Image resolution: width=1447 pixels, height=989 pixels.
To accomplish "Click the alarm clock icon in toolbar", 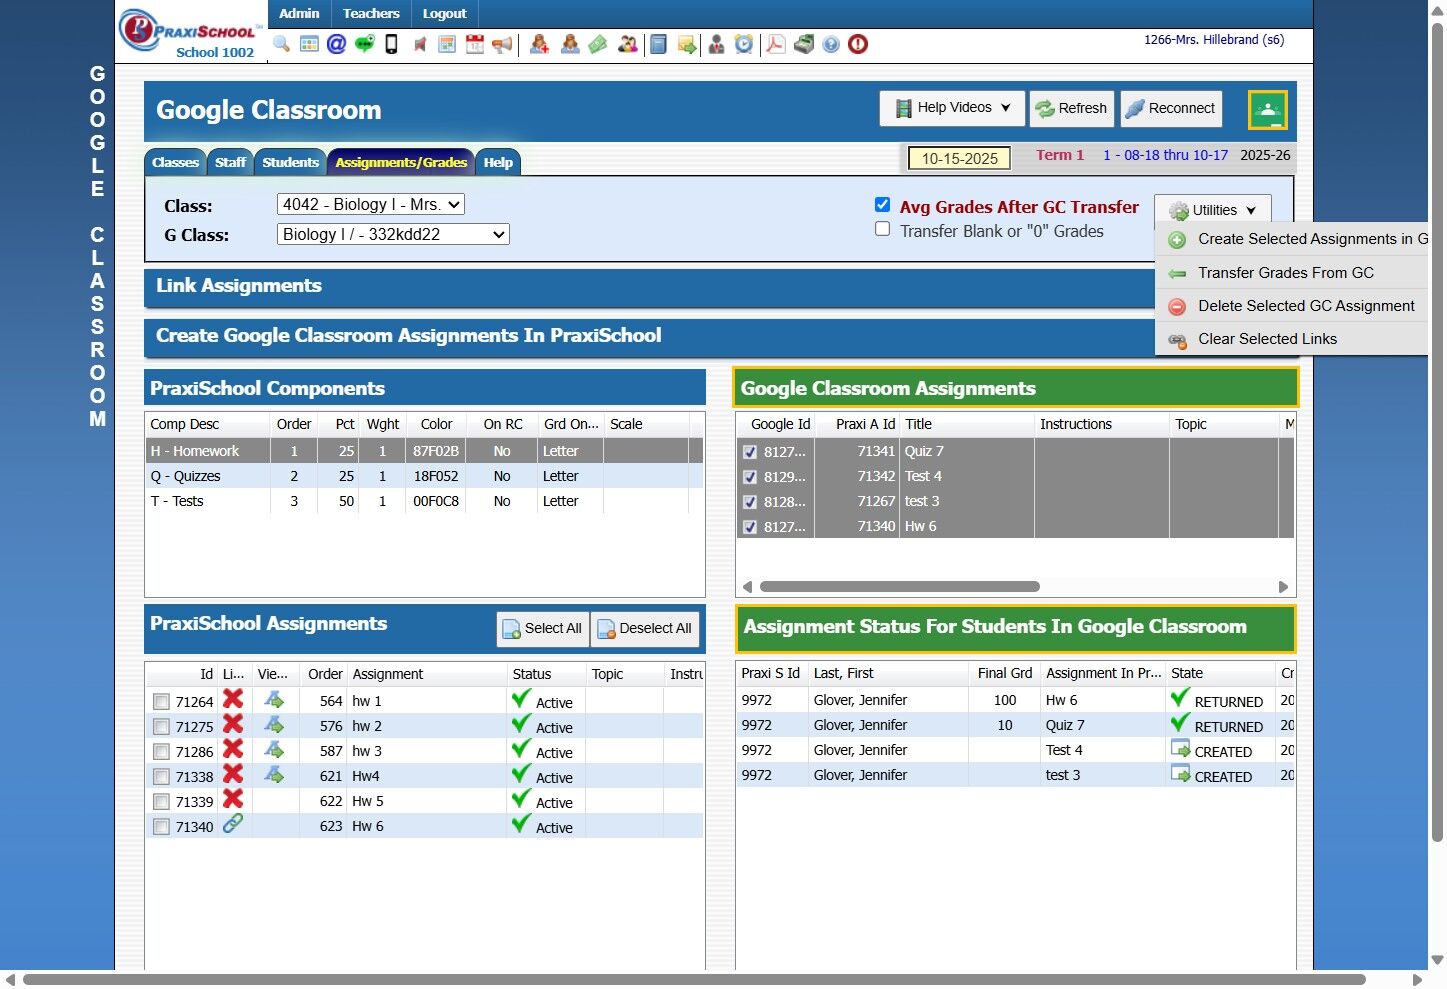I will pos(744,44).
